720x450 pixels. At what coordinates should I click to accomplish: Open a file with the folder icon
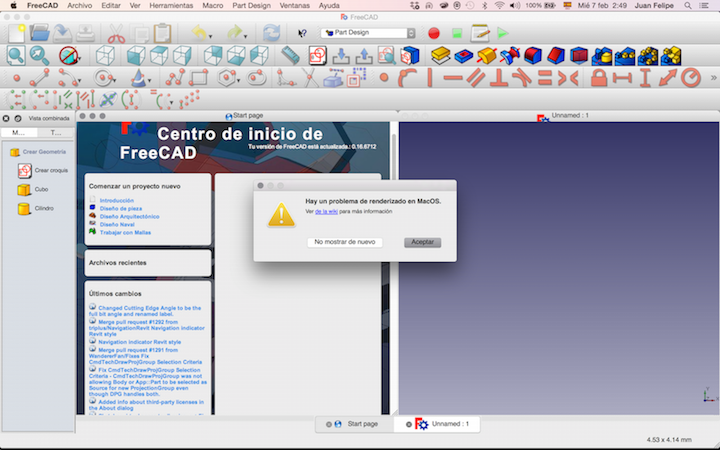pos(39,33)
